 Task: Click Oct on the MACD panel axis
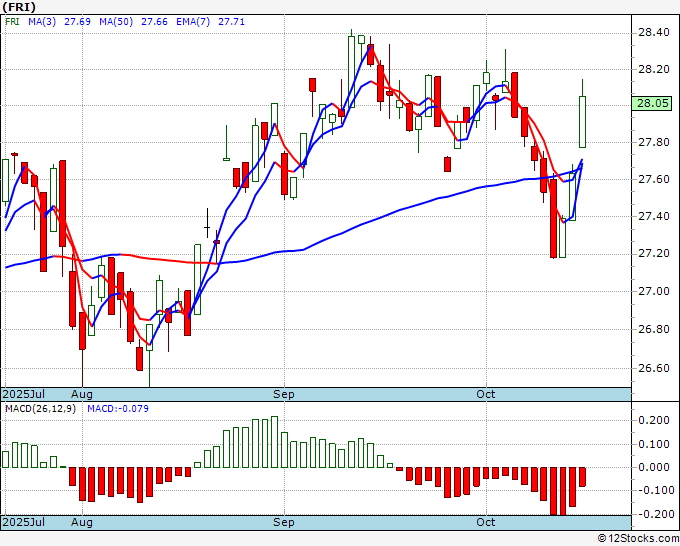485,522
